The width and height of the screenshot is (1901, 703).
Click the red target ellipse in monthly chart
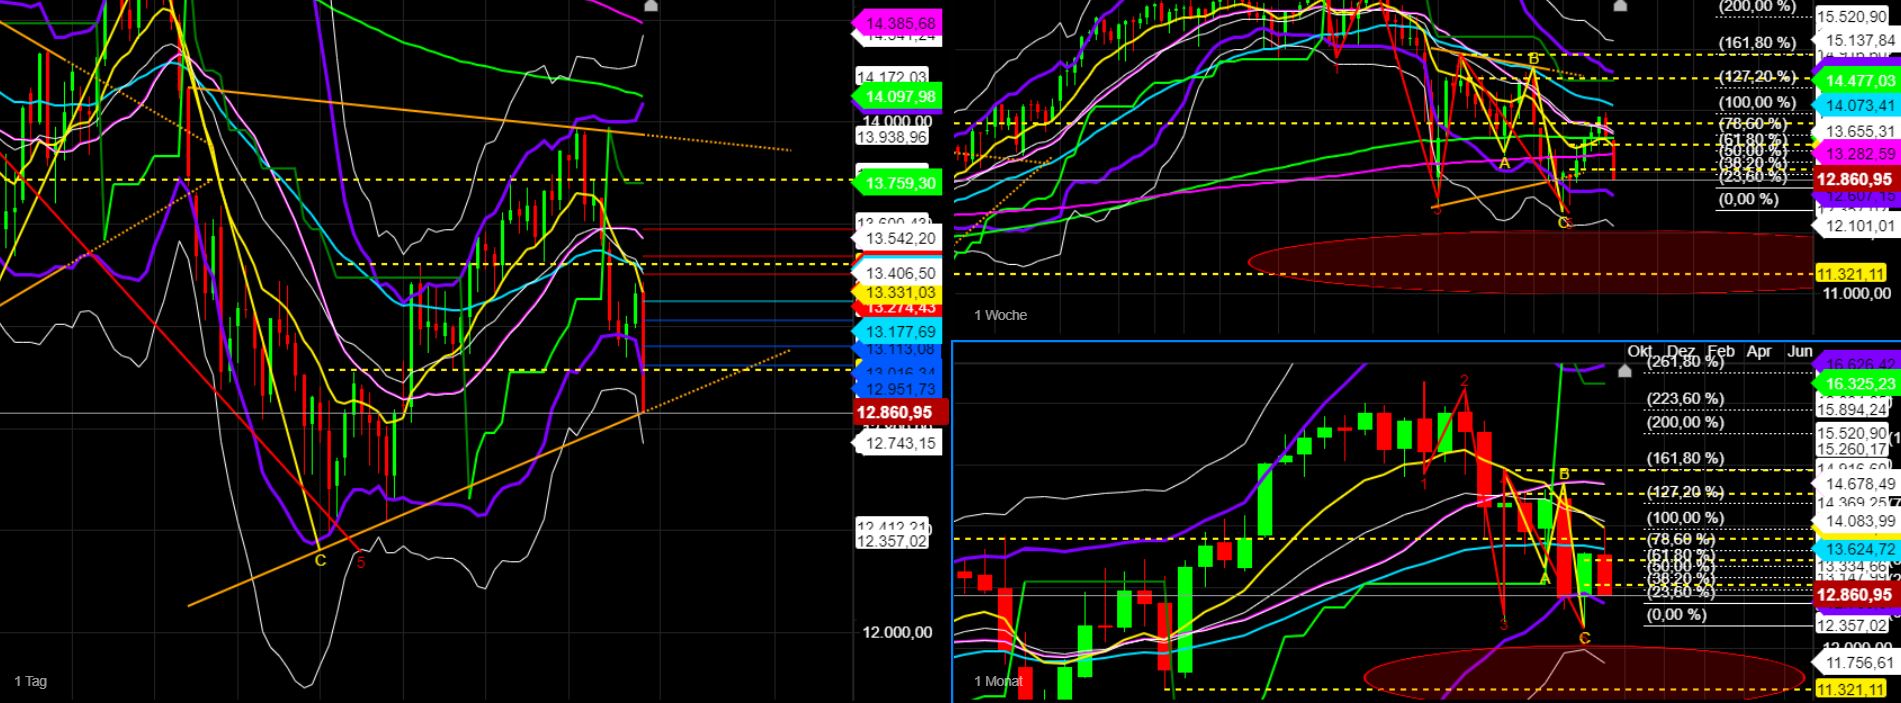pyautogui.click(x=1584, y=672)
